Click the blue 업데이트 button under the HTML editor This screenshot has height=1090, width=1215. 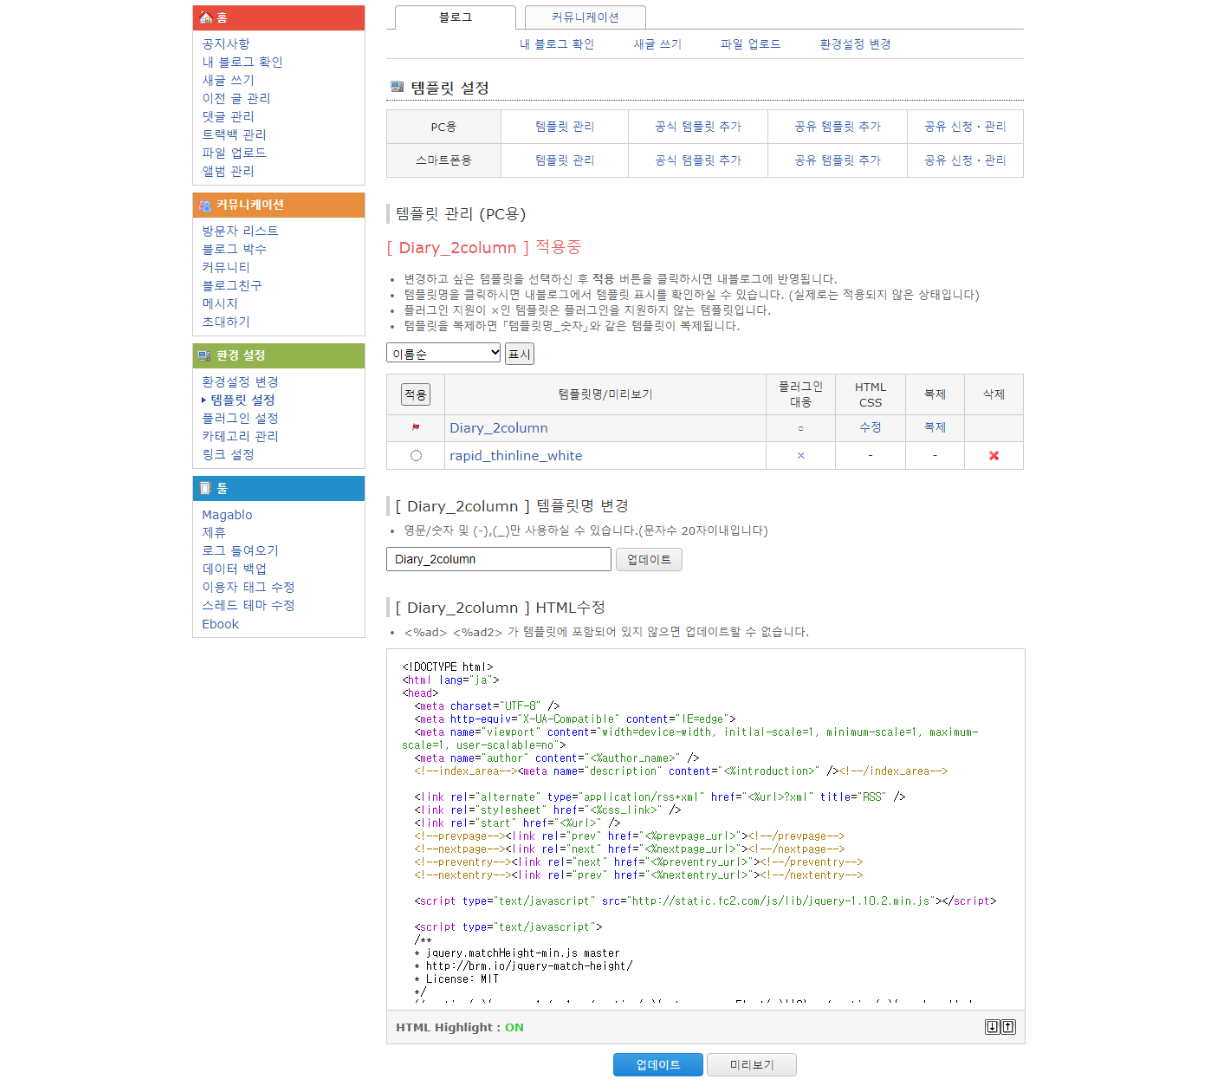coord(658,1065)
